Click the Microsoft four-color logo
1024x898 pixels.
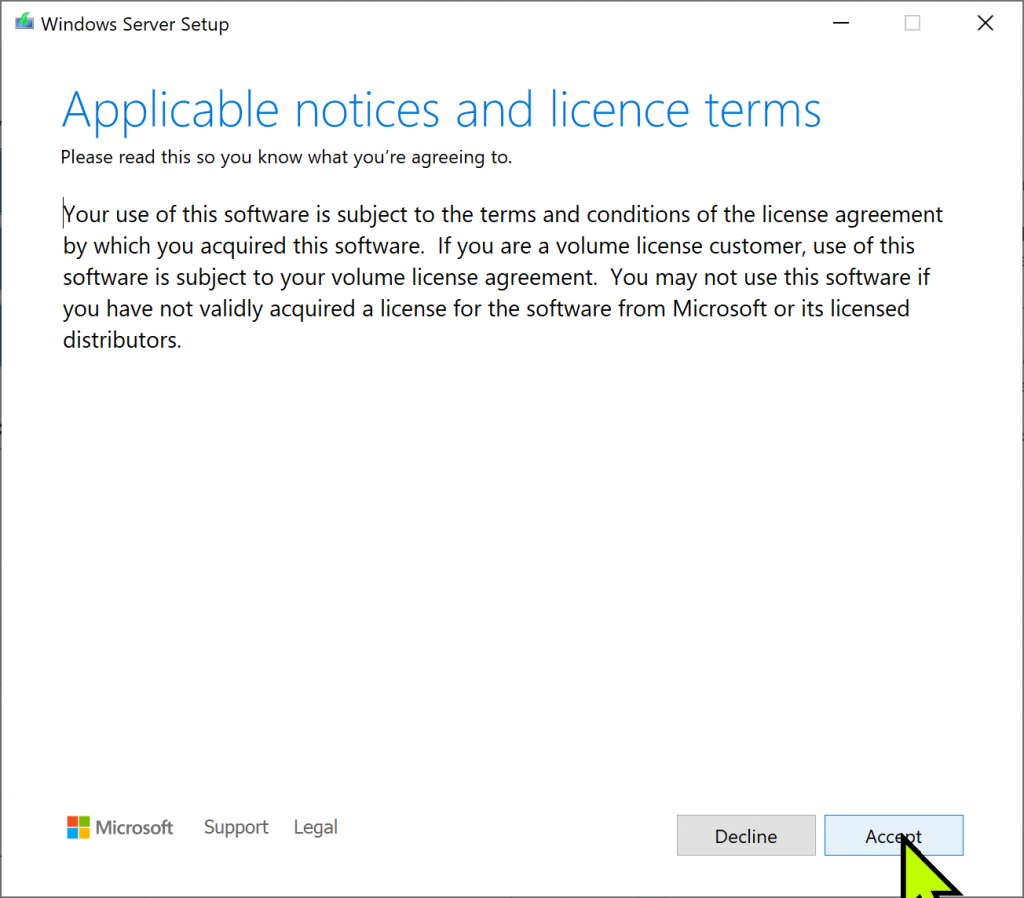click(78, 827)
